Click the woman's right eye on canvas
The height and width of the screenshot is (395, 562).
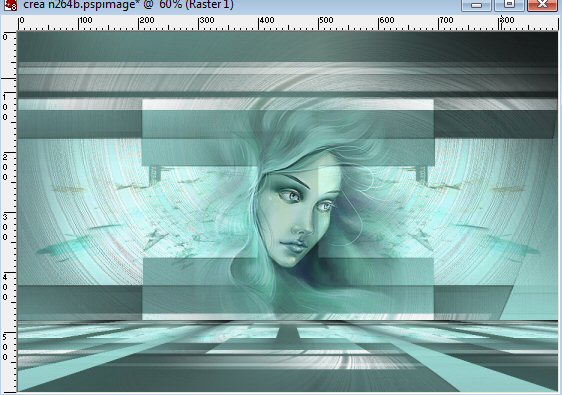point(291,195)
